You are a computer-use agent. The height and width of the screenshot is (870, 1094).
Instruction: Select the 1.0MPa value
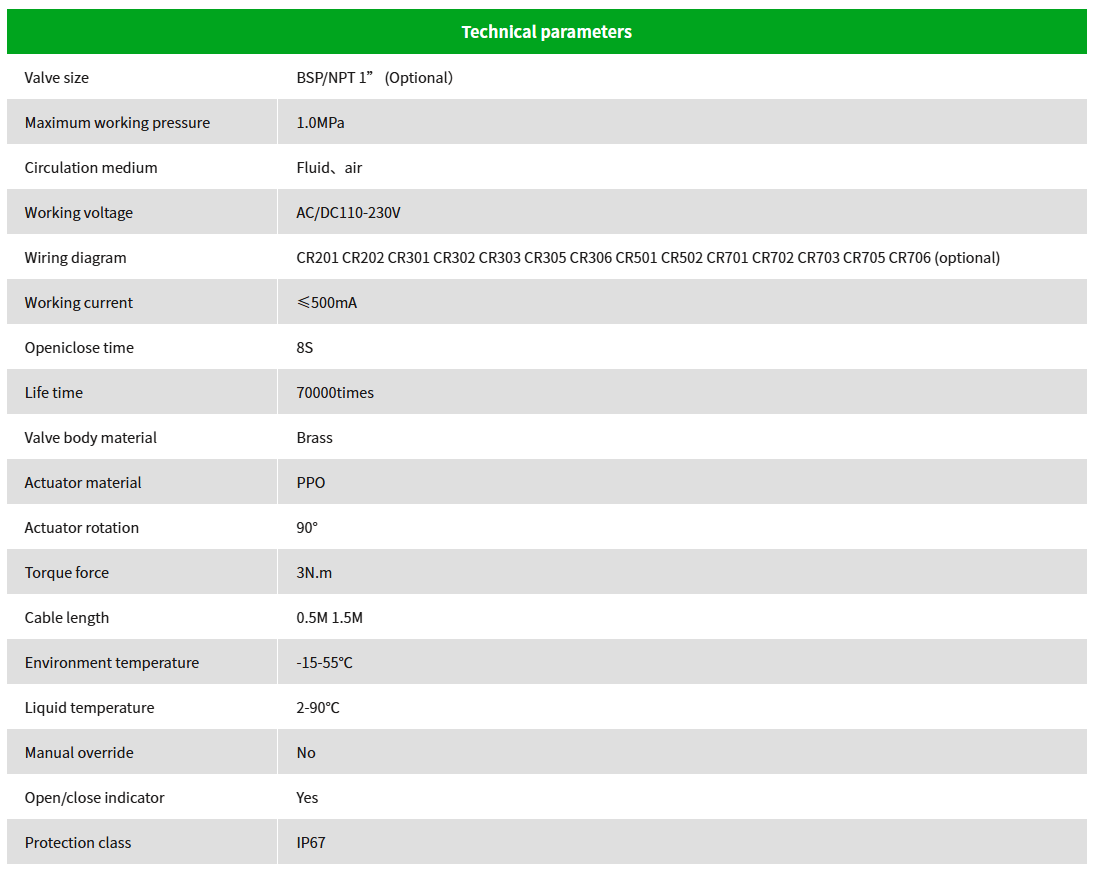(x=320, y=123)
